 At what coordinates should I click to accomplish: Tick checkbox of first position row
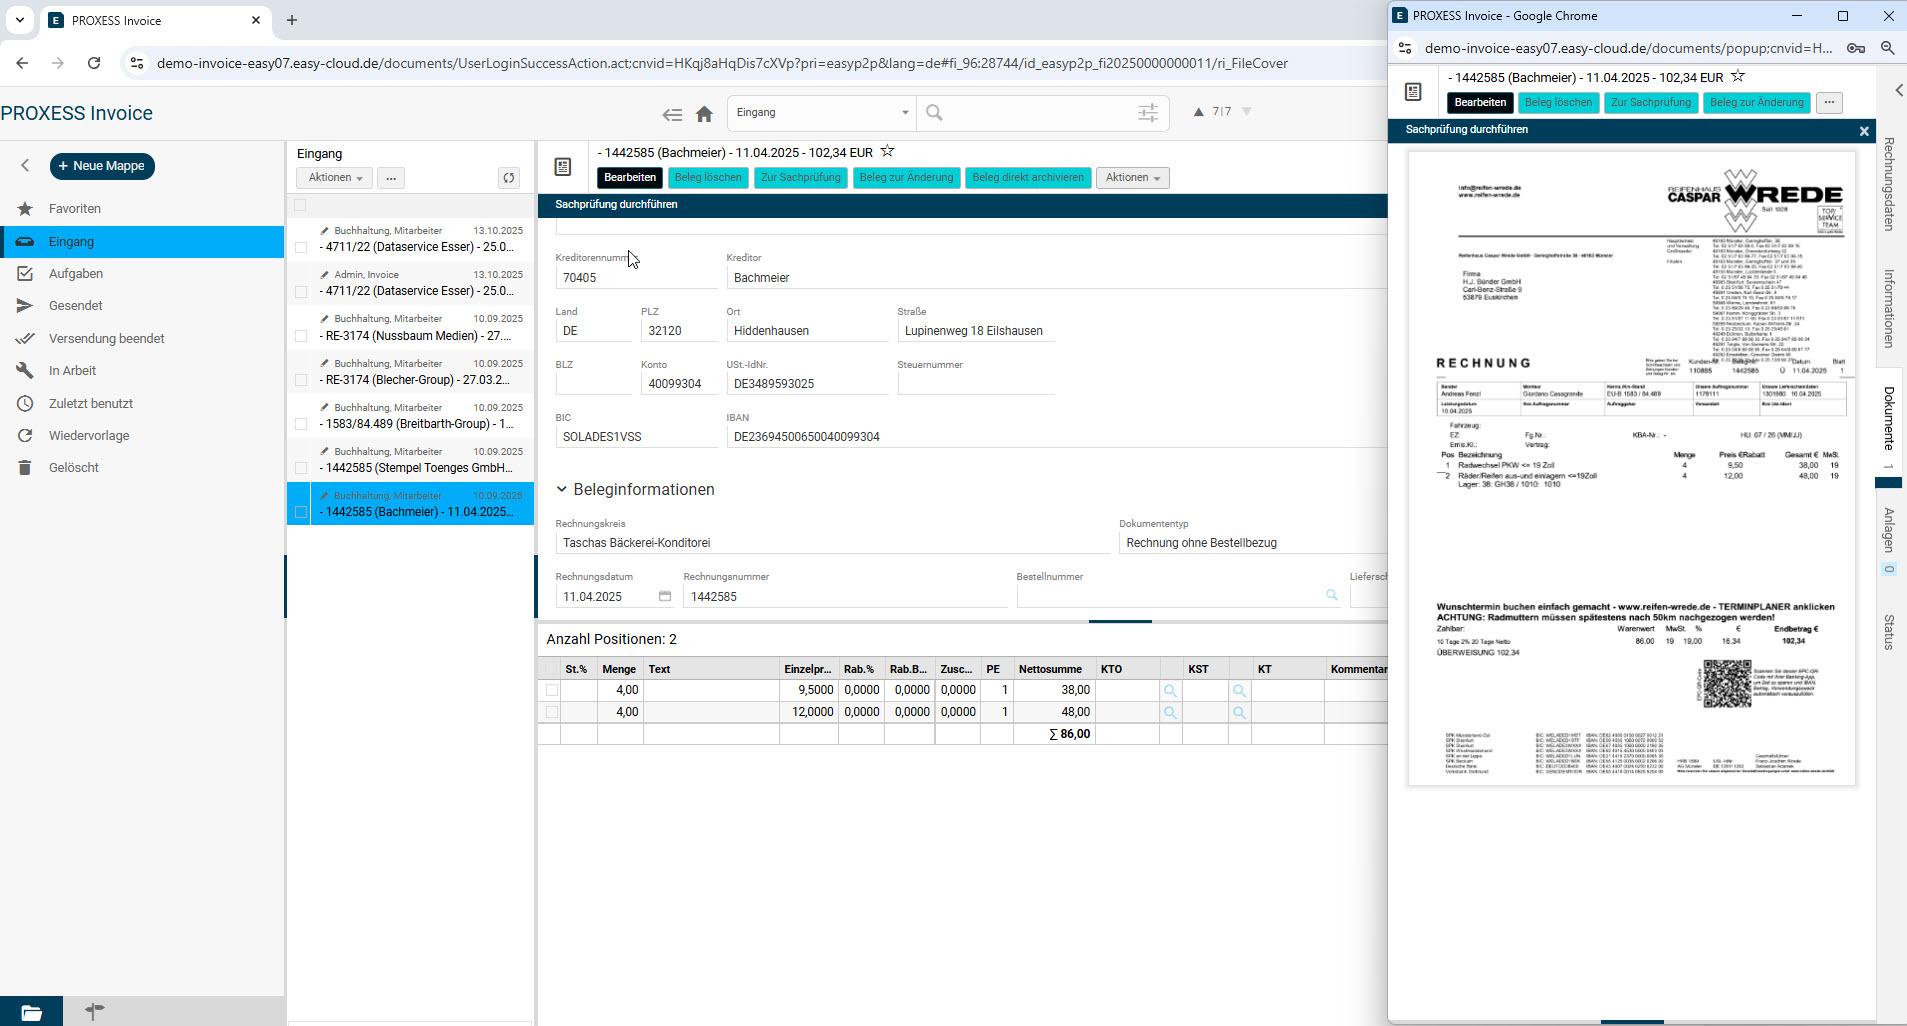coord(552,690)
